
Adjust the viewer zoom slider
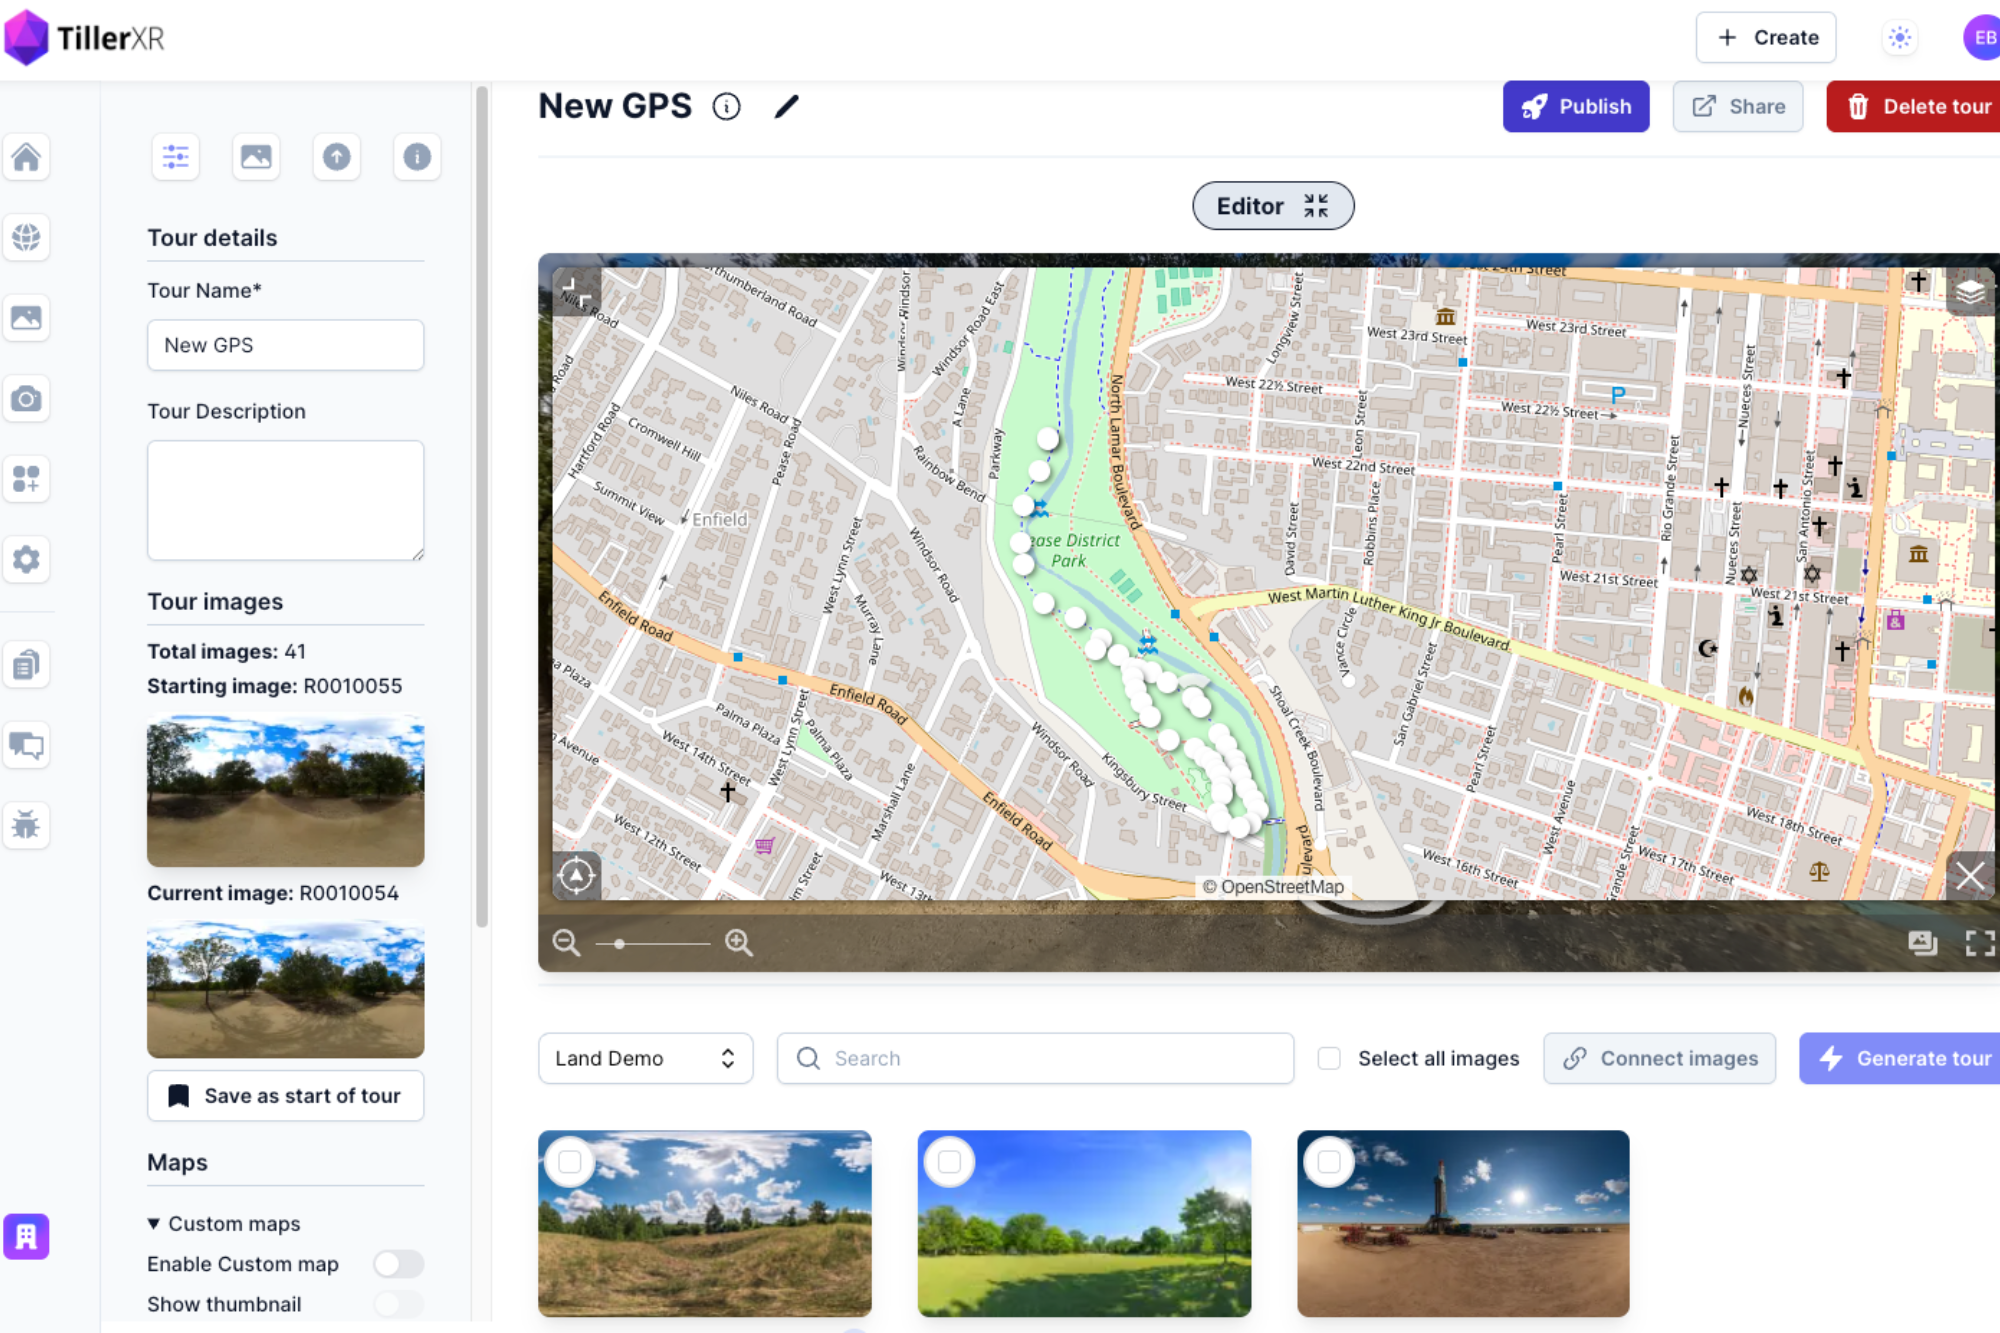pyautogui.click(x=620, y=943)
